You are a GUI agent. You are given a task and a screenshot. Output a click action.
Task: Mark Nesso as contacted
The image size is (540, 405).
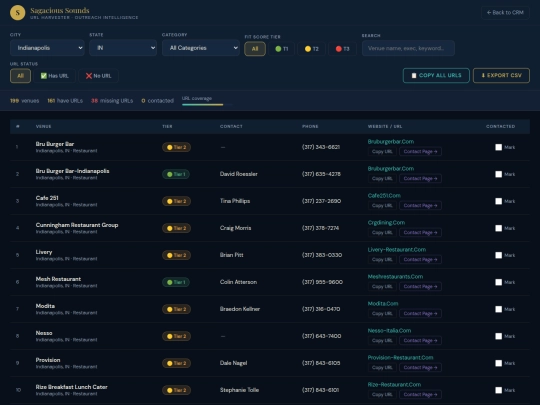point(498,336)
